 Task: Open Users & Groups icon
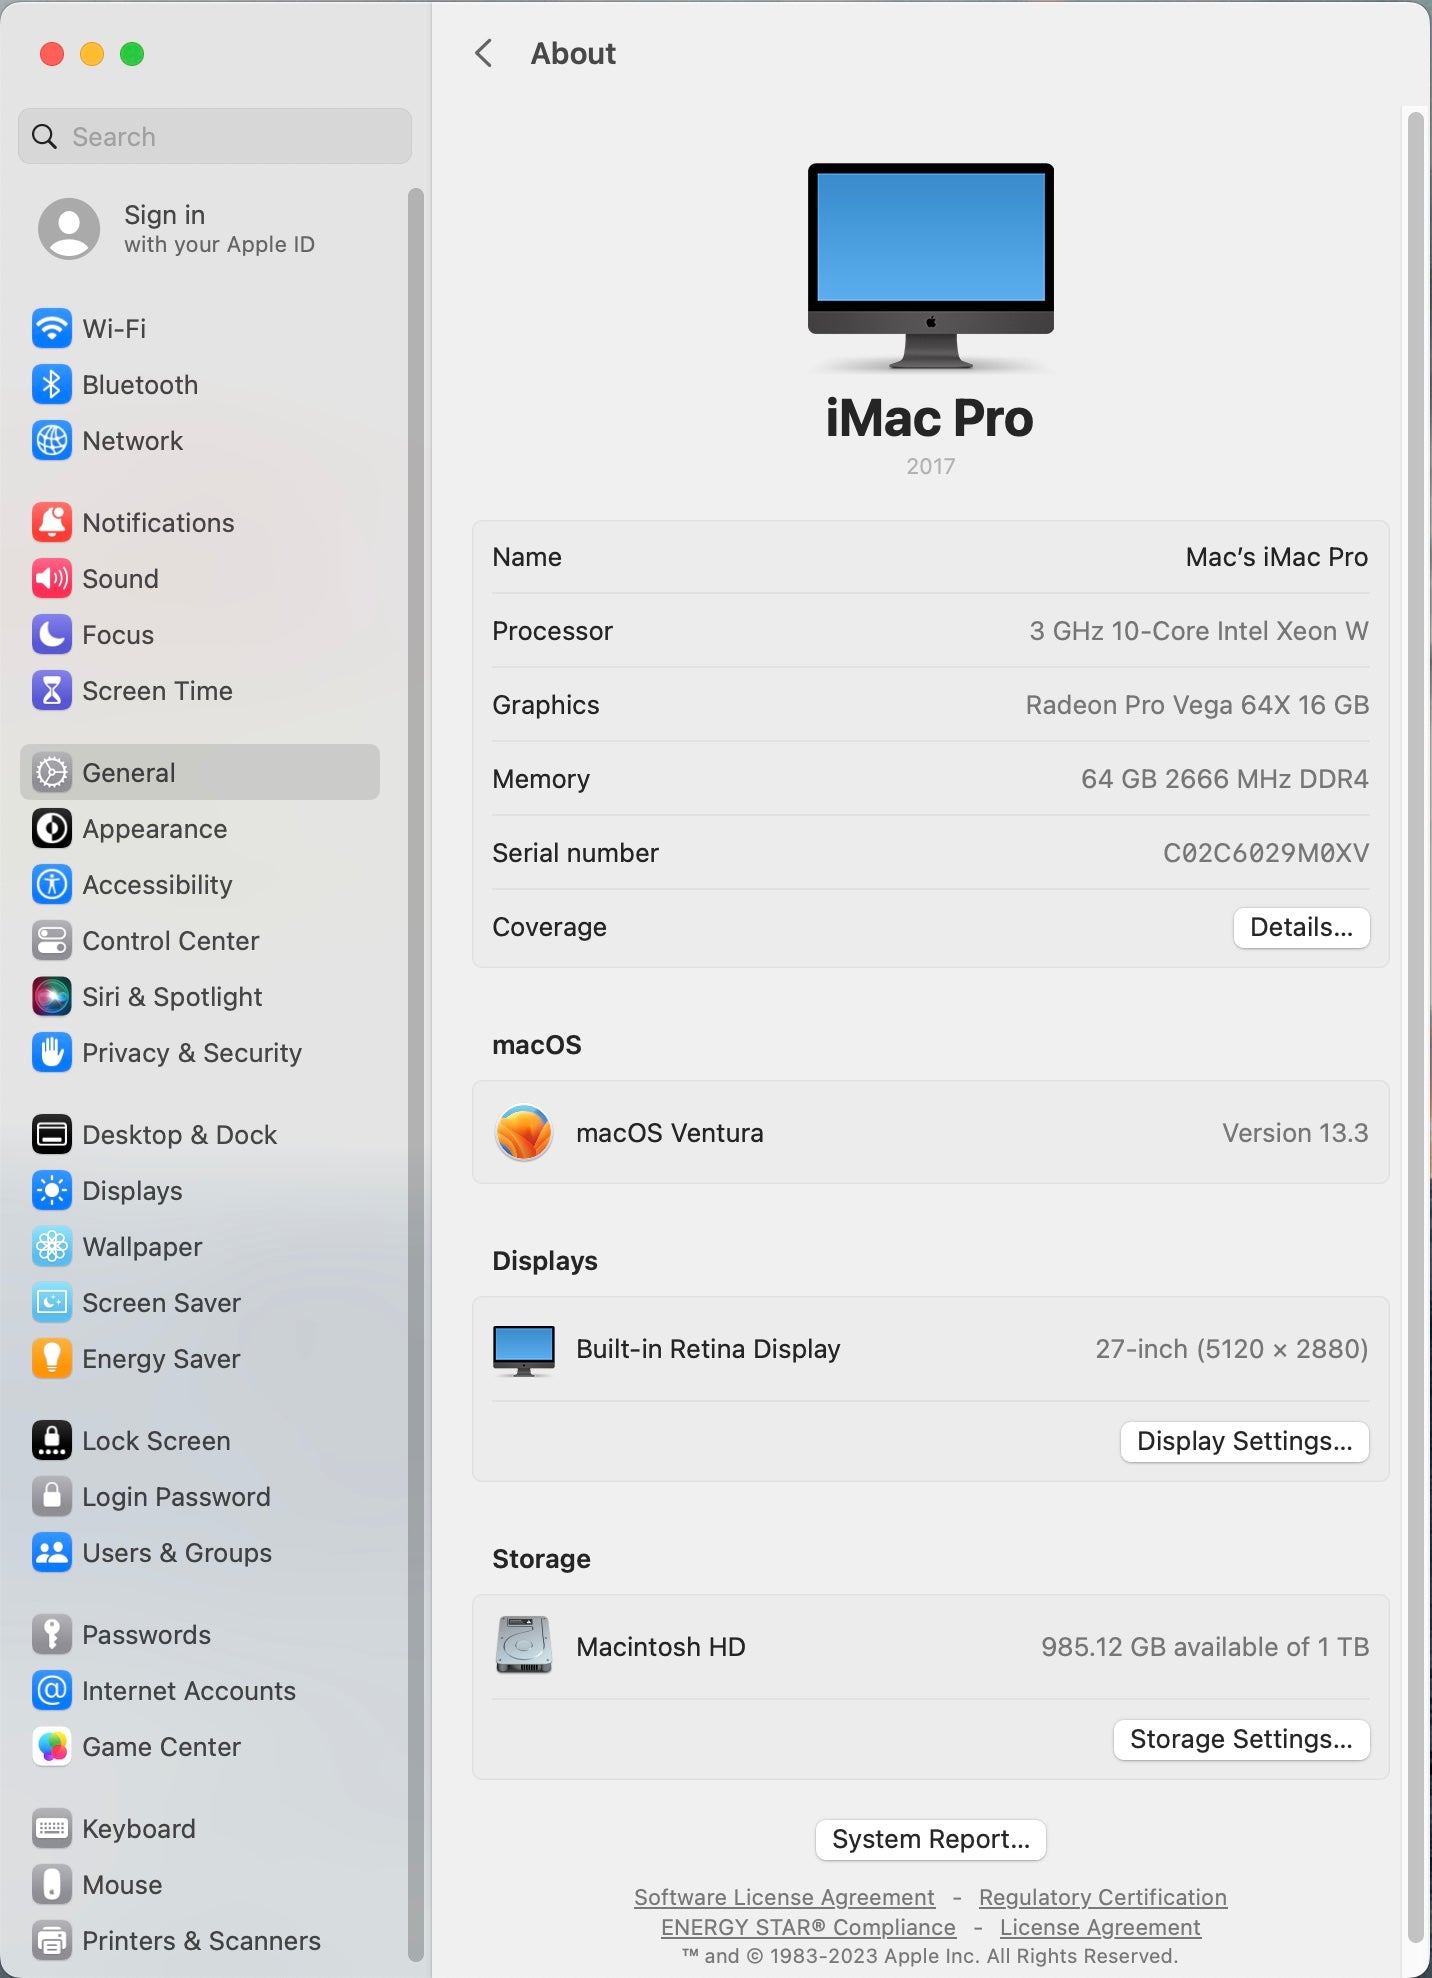tap(52, 1552)
